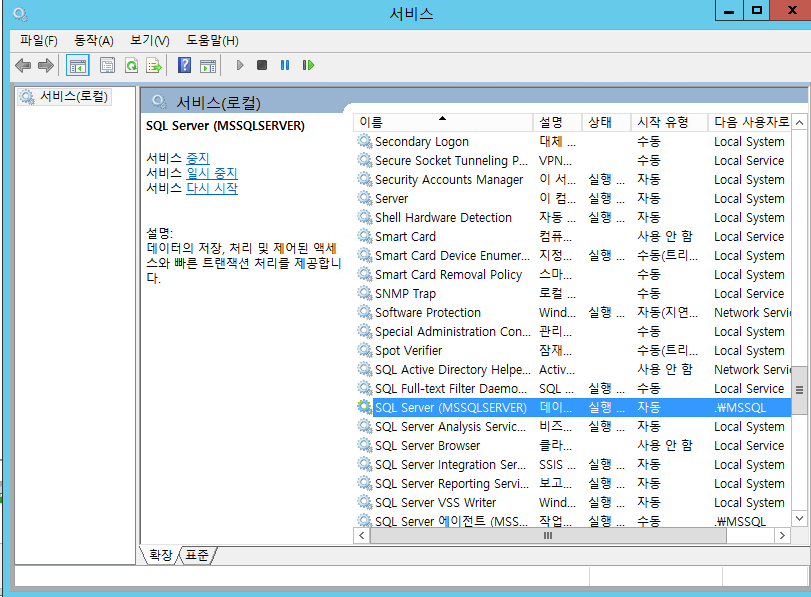Sort by the 설명 column header
Image resolution: width=811 pixels, height=597 pixels.
[x=558, y=123]
